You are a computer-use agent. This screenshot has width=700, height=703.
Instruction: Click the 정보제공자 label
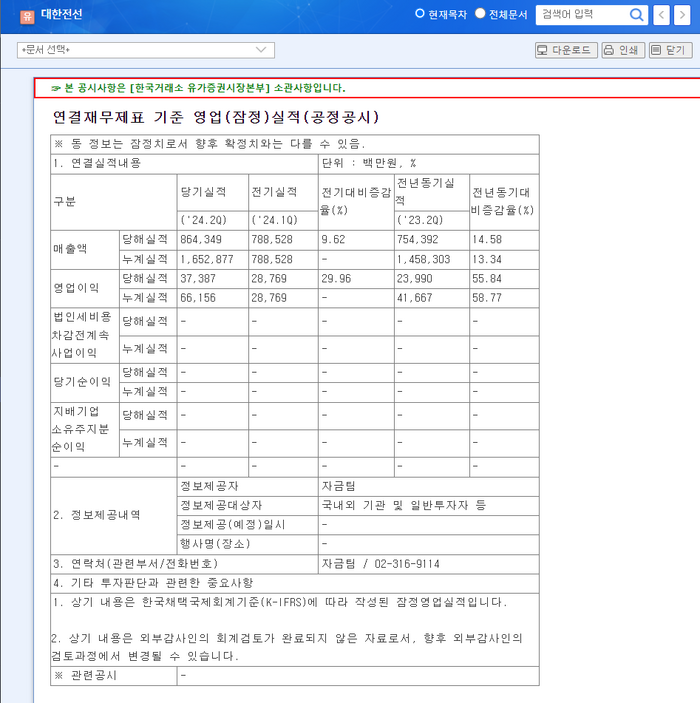(x=209, y=486)
